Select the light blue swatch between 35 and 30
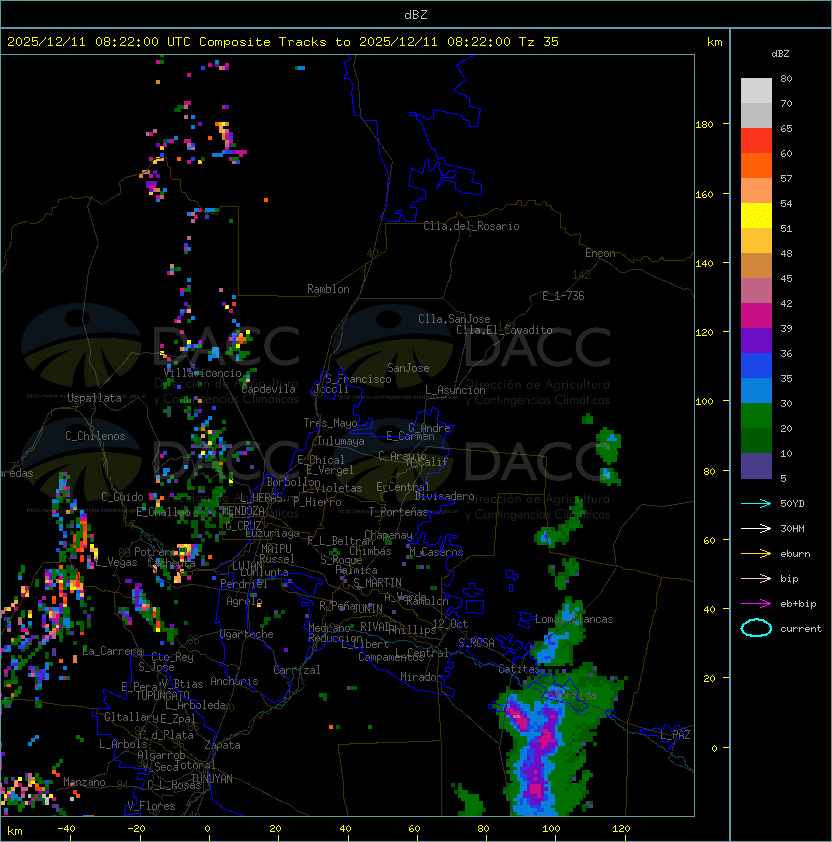Image resolution: width=832 pixels, height=842 pixels. [756, 390]
